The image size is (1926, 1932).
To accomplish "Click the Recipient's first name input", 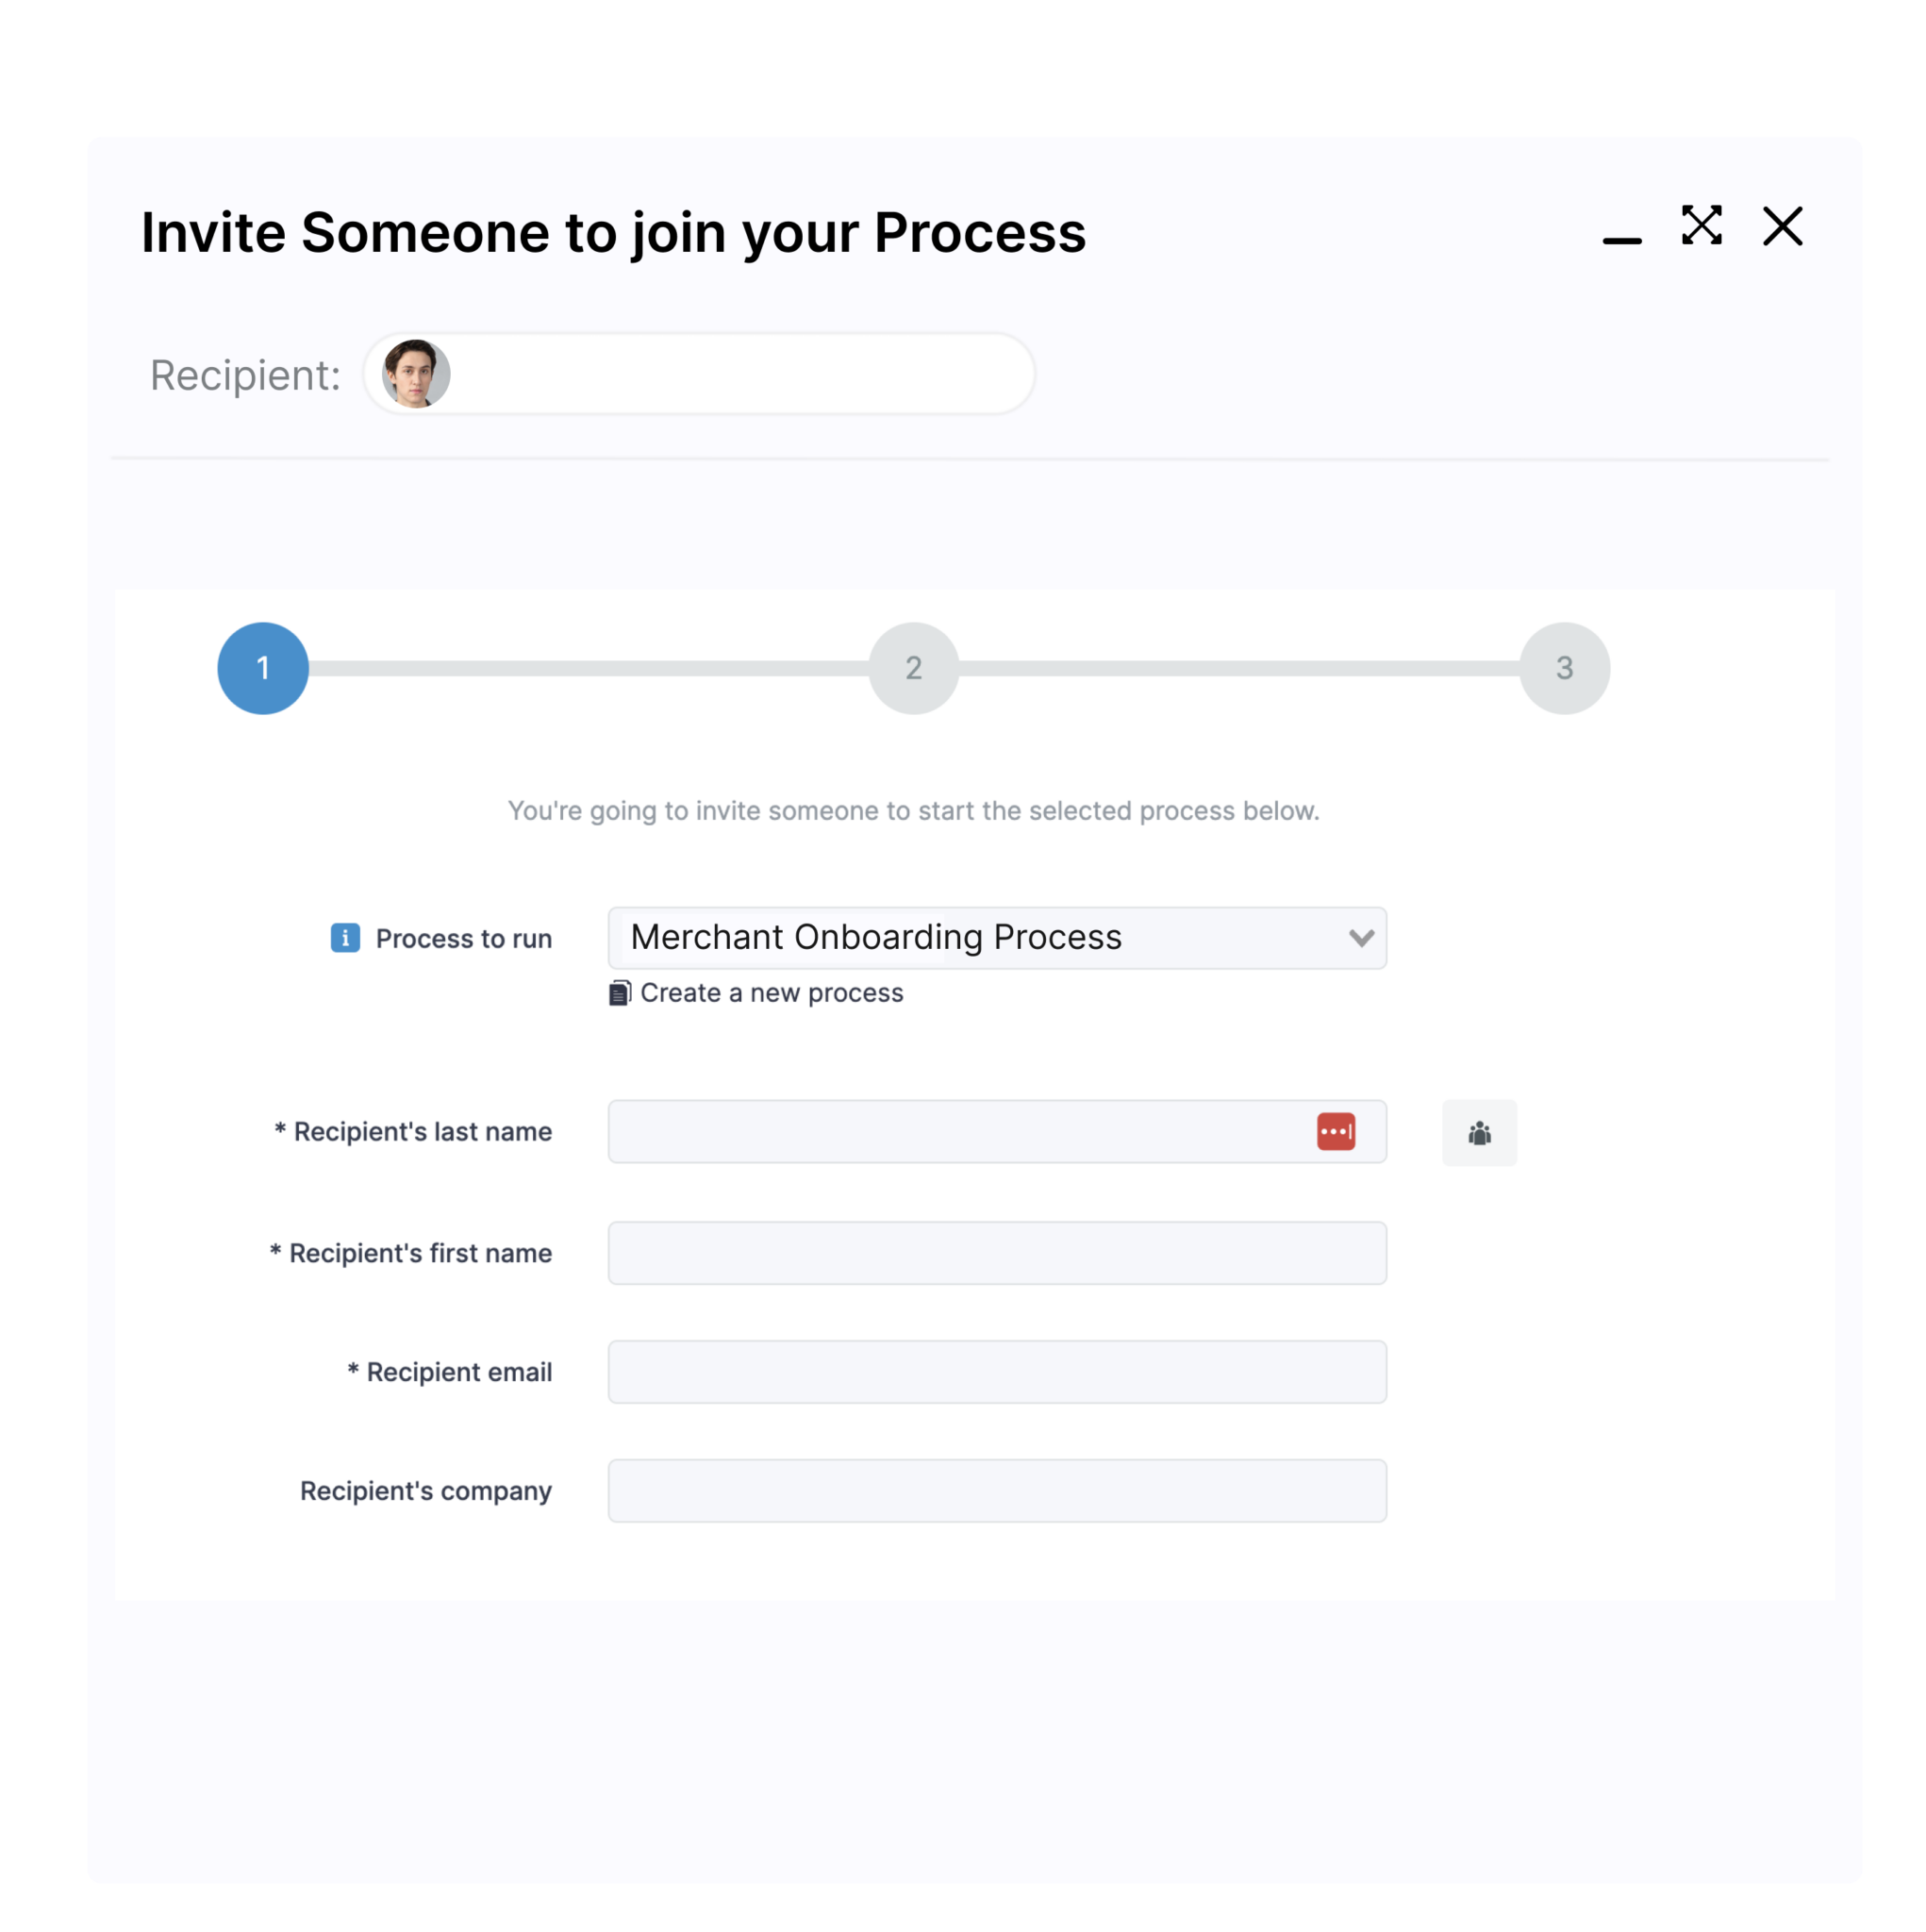I will (996, 1252).
